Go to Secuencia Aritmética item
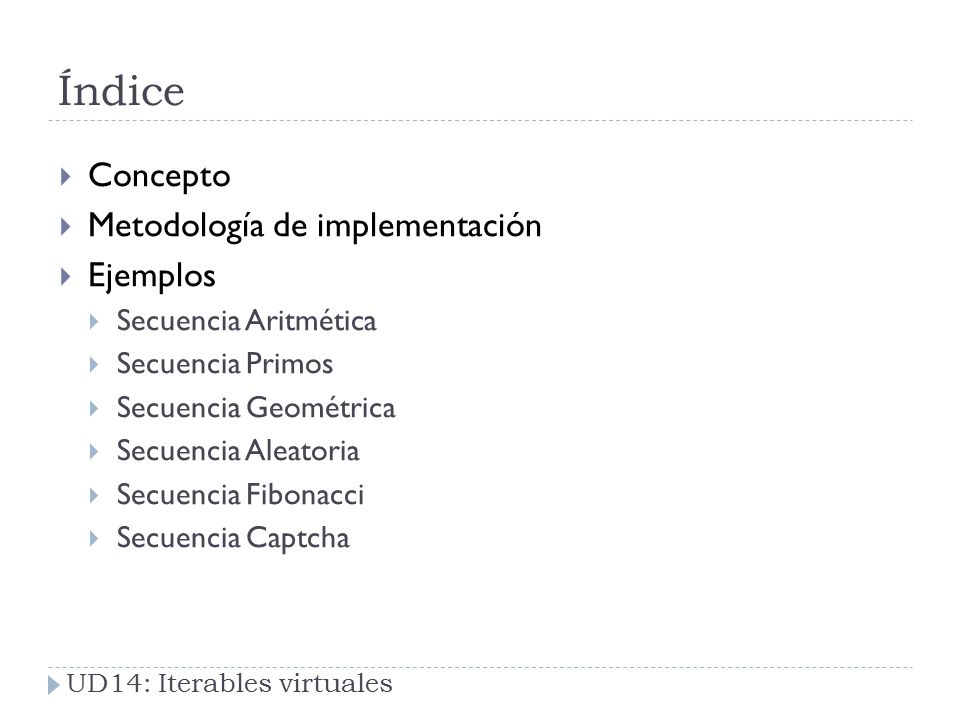This screenshot has height=720, width=960. pos(246,321)
